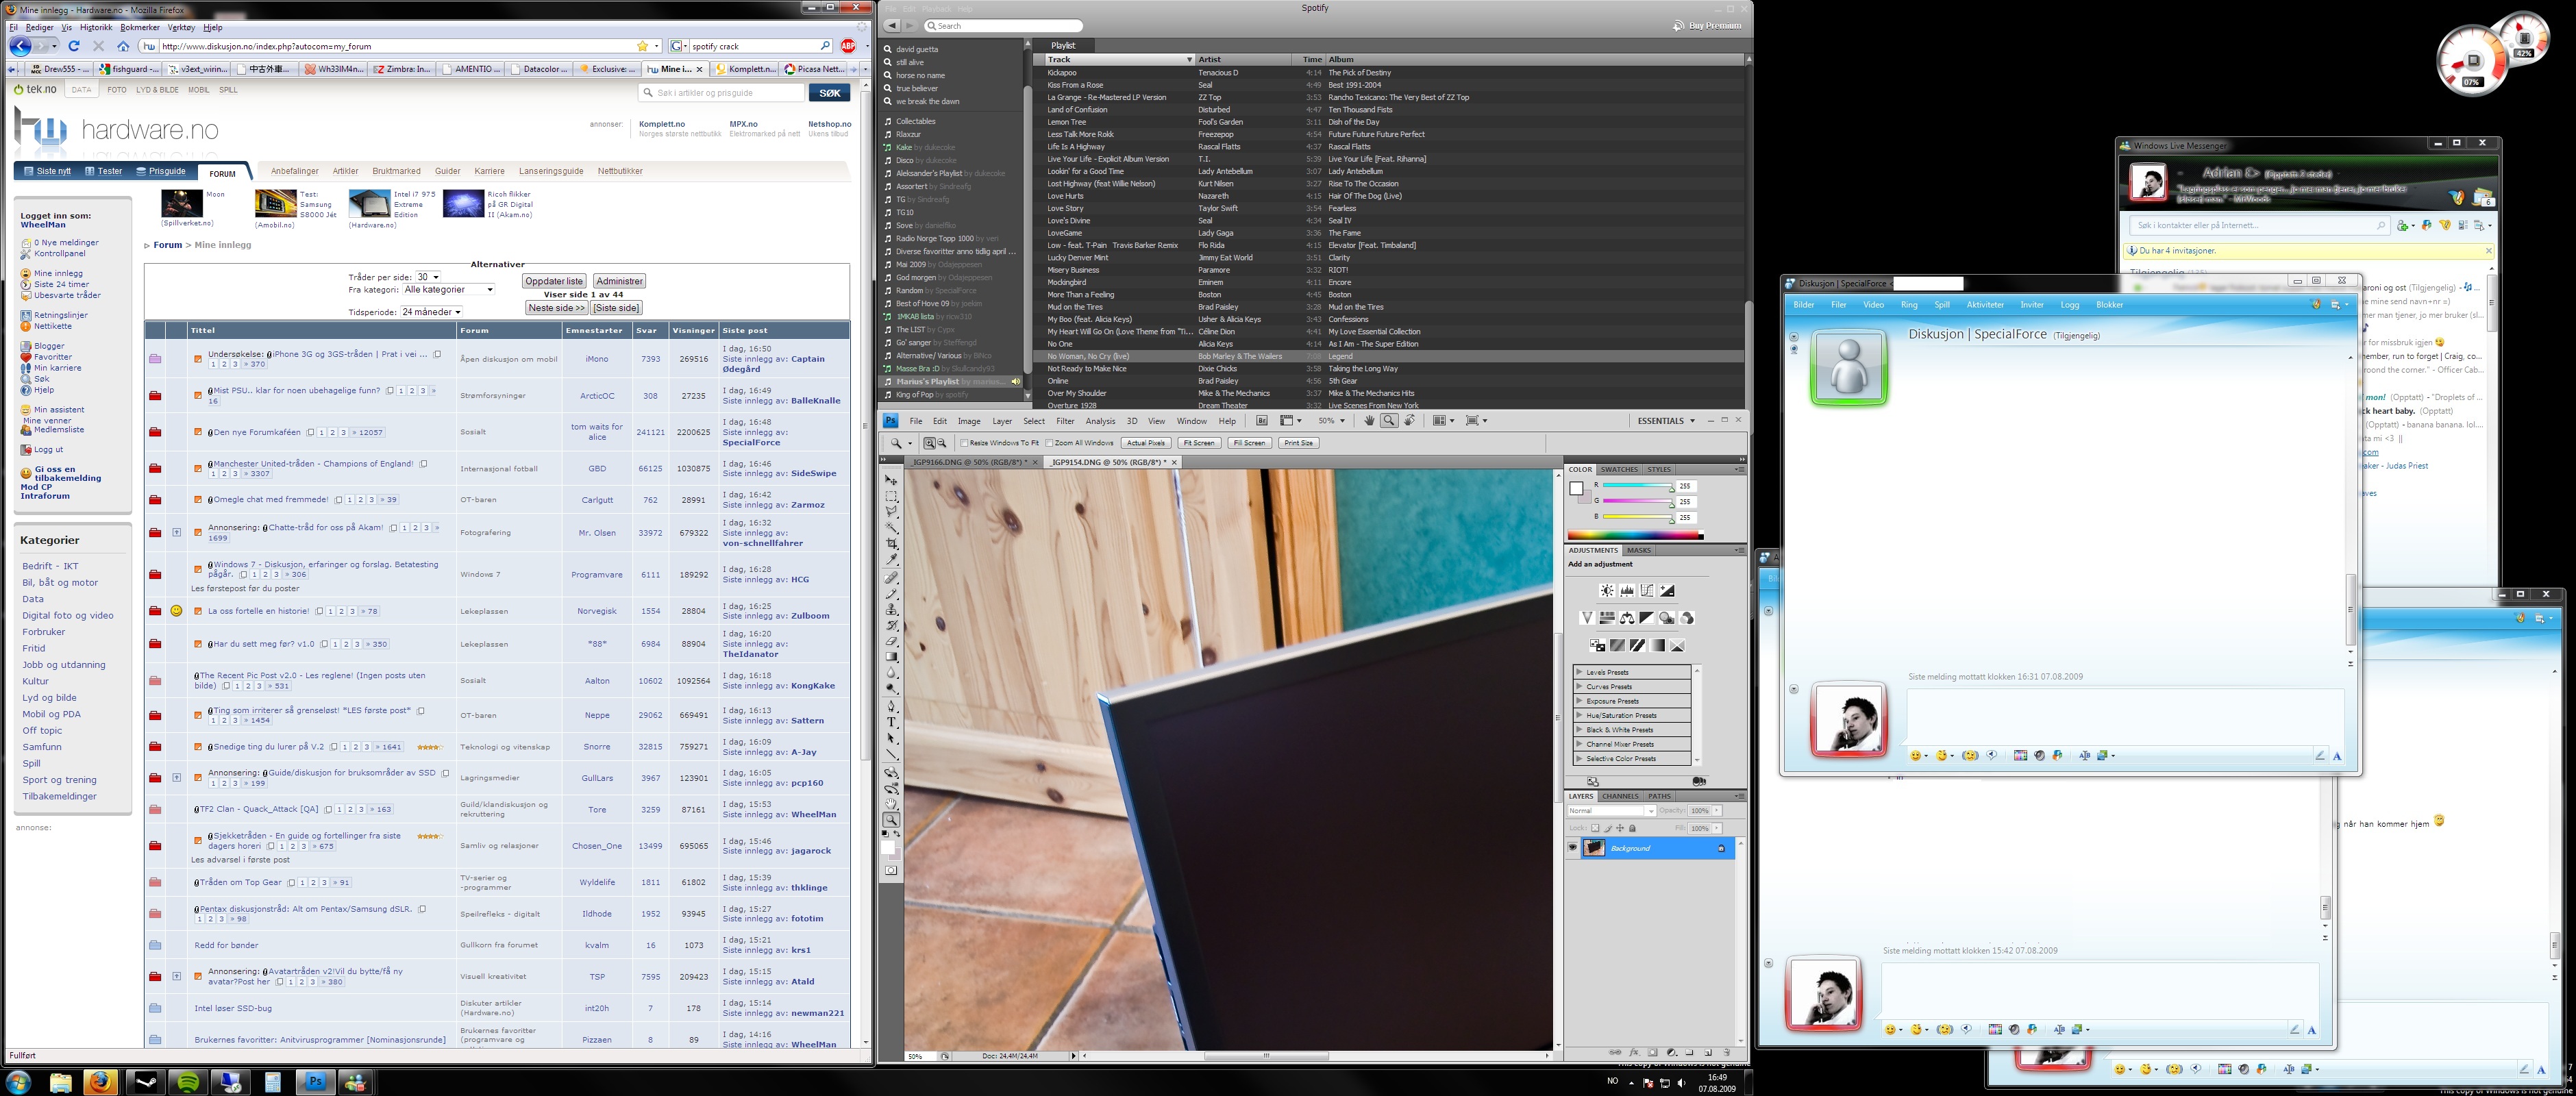
Task: Add a Levels adjustment layer
Action: pos(1627,591)
